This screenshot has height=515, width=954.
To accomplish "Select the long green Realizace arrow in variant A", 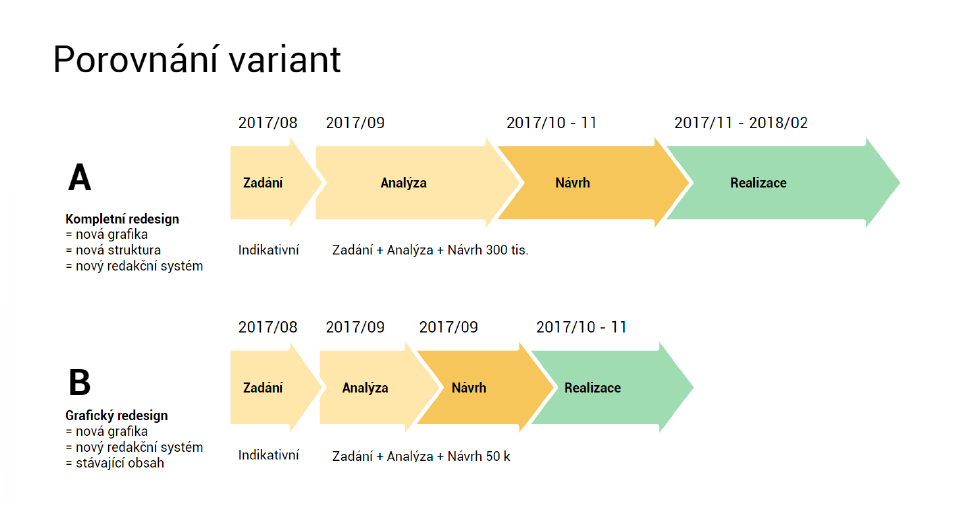I will click(760, 183).
